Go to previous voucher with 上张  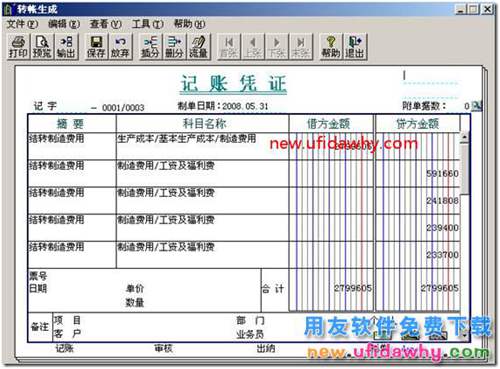253,47
